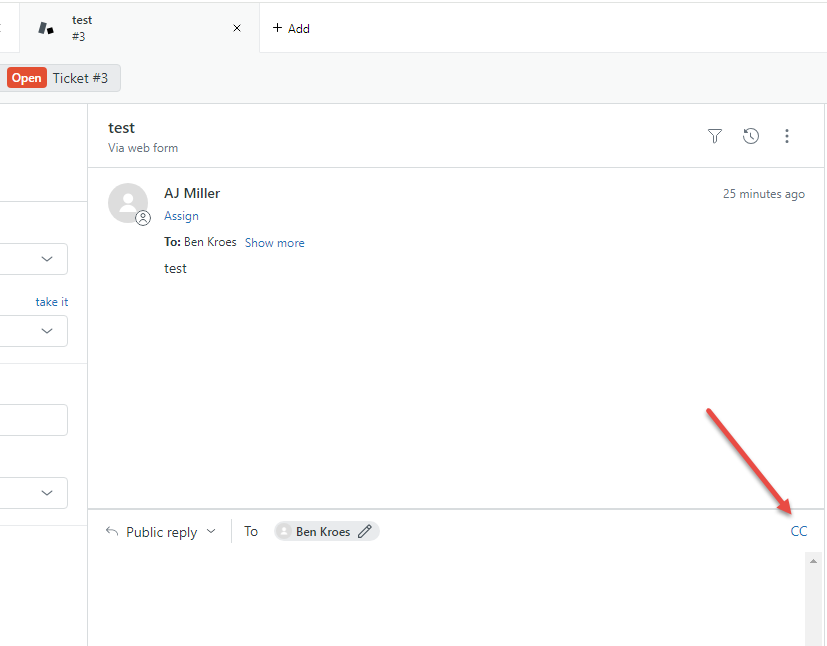Click the ticket icon in the test tab

pos(45,28)
